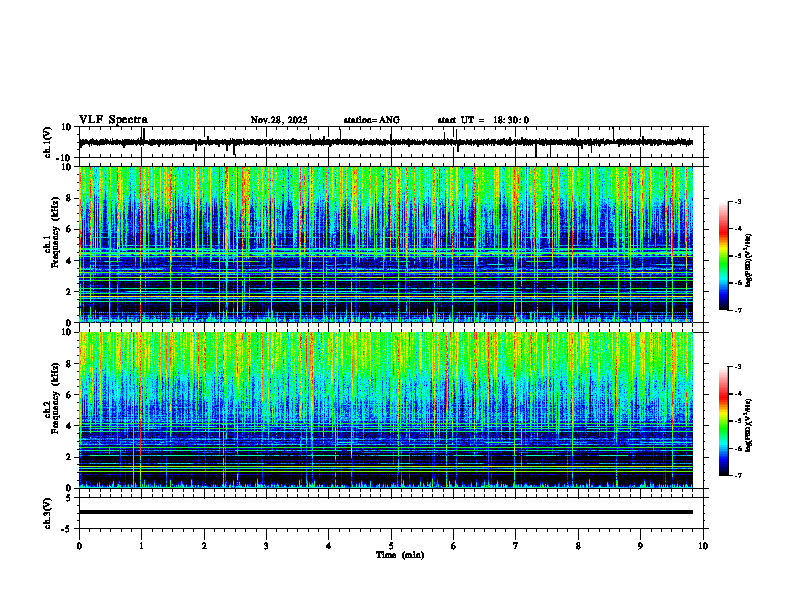The height and width of the screenshot is (612, 792).
Task: Click the "5" tick on the time axis
Action: pyautogui.click(x=391, y=546)
